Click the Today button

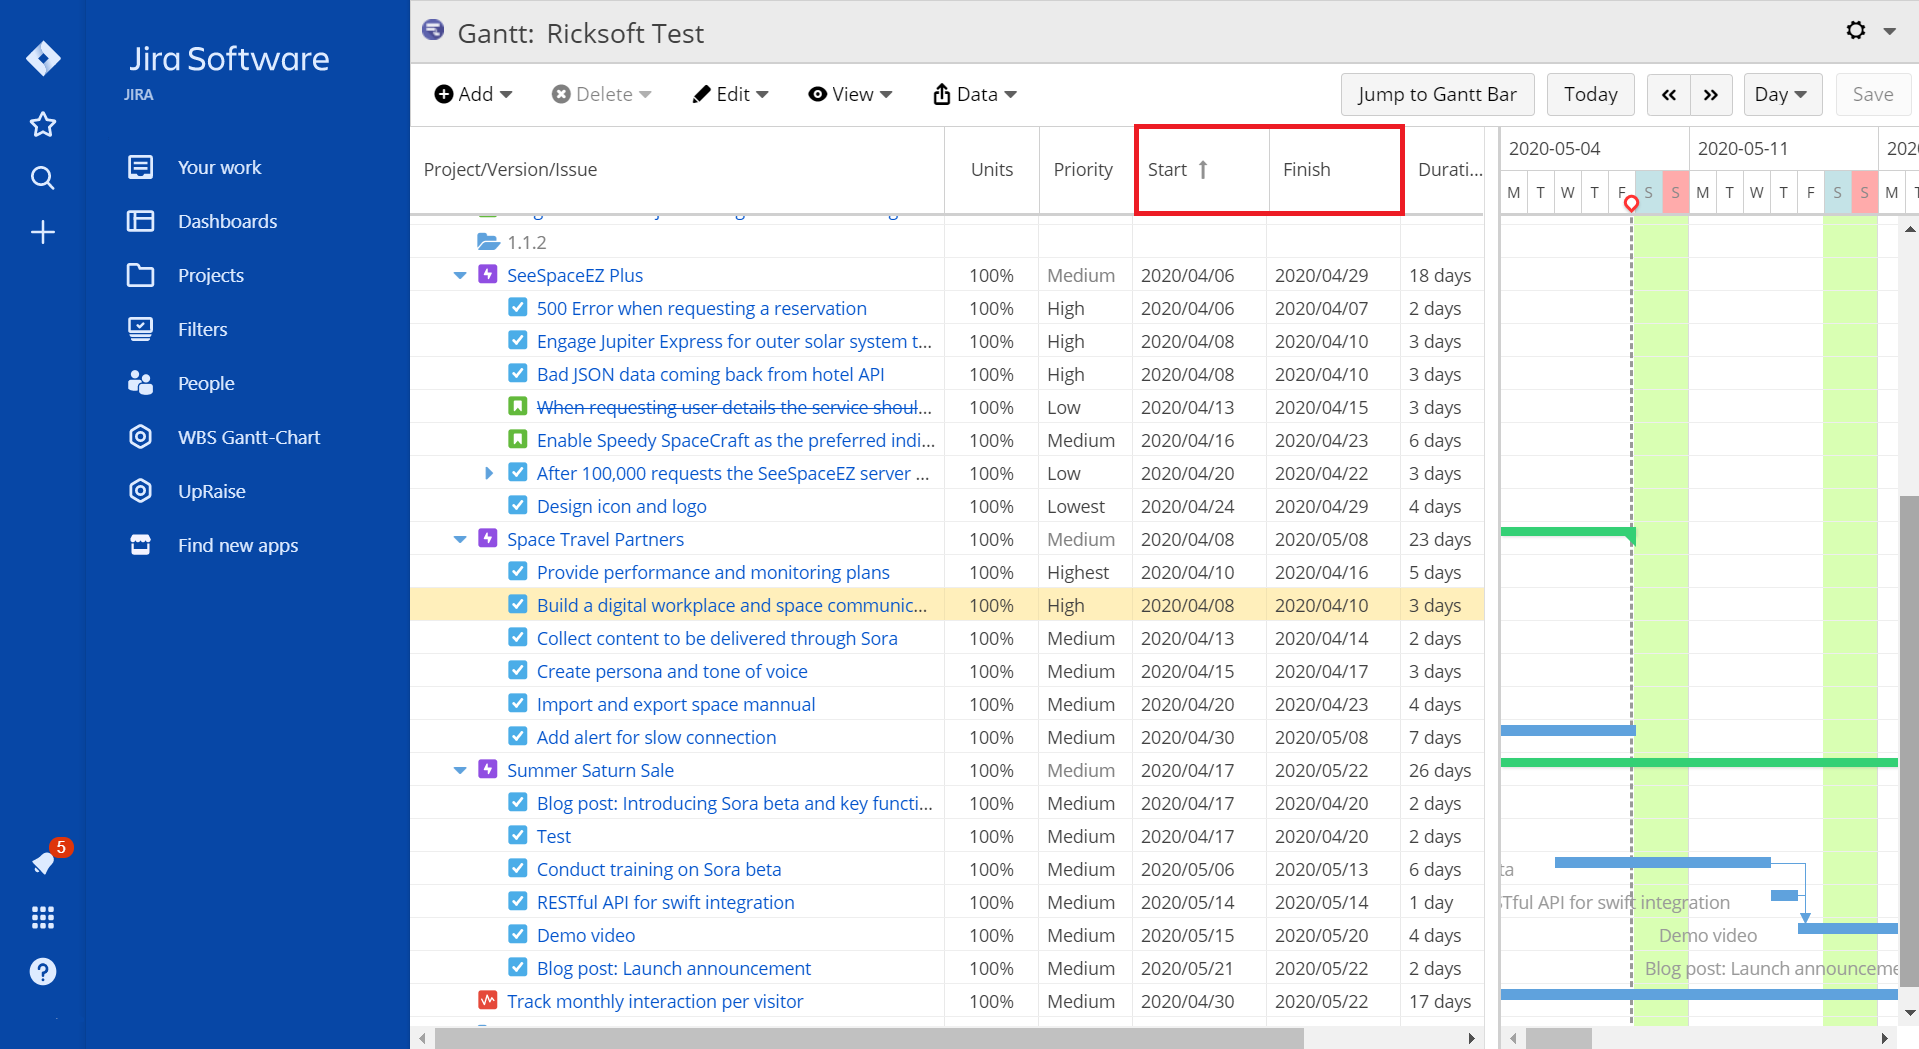click(1591, 94)
